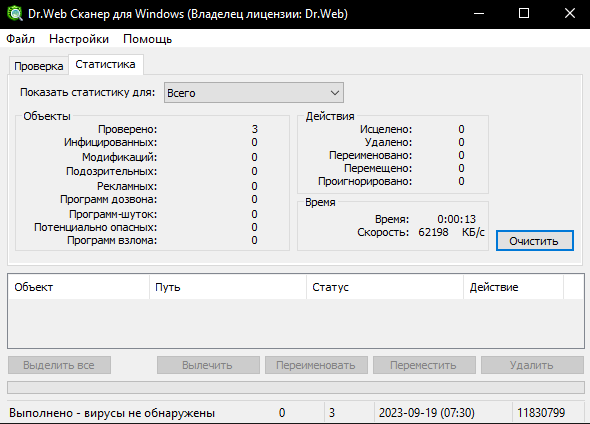Click the Рекламных label

pos(127,186)
